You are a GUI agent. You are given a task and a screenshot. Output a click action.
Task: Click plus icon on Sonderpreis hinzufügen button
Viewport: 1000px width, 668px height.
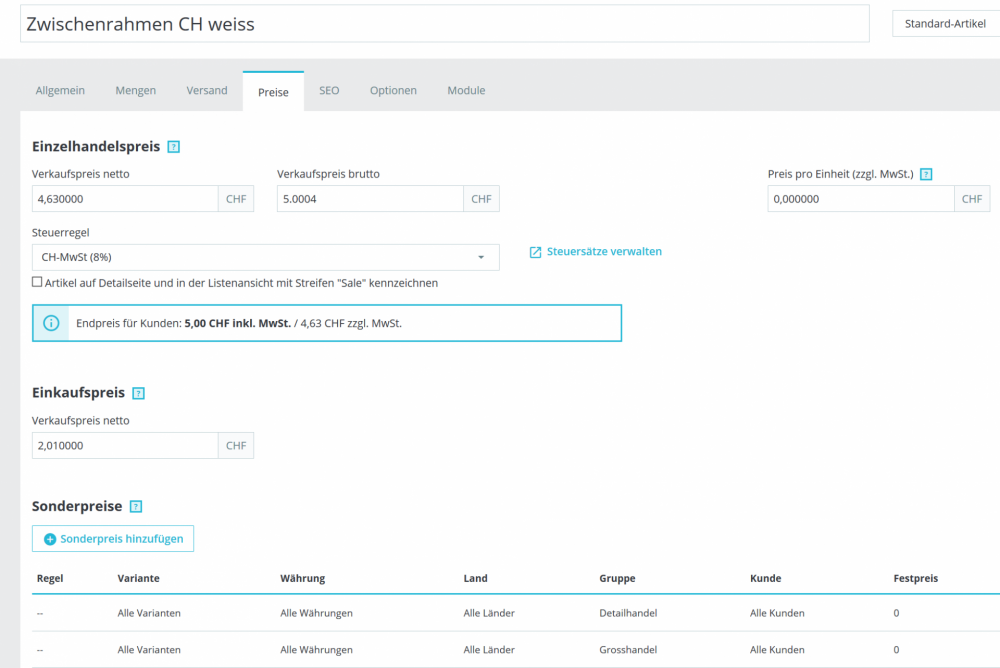pos(50,539)
